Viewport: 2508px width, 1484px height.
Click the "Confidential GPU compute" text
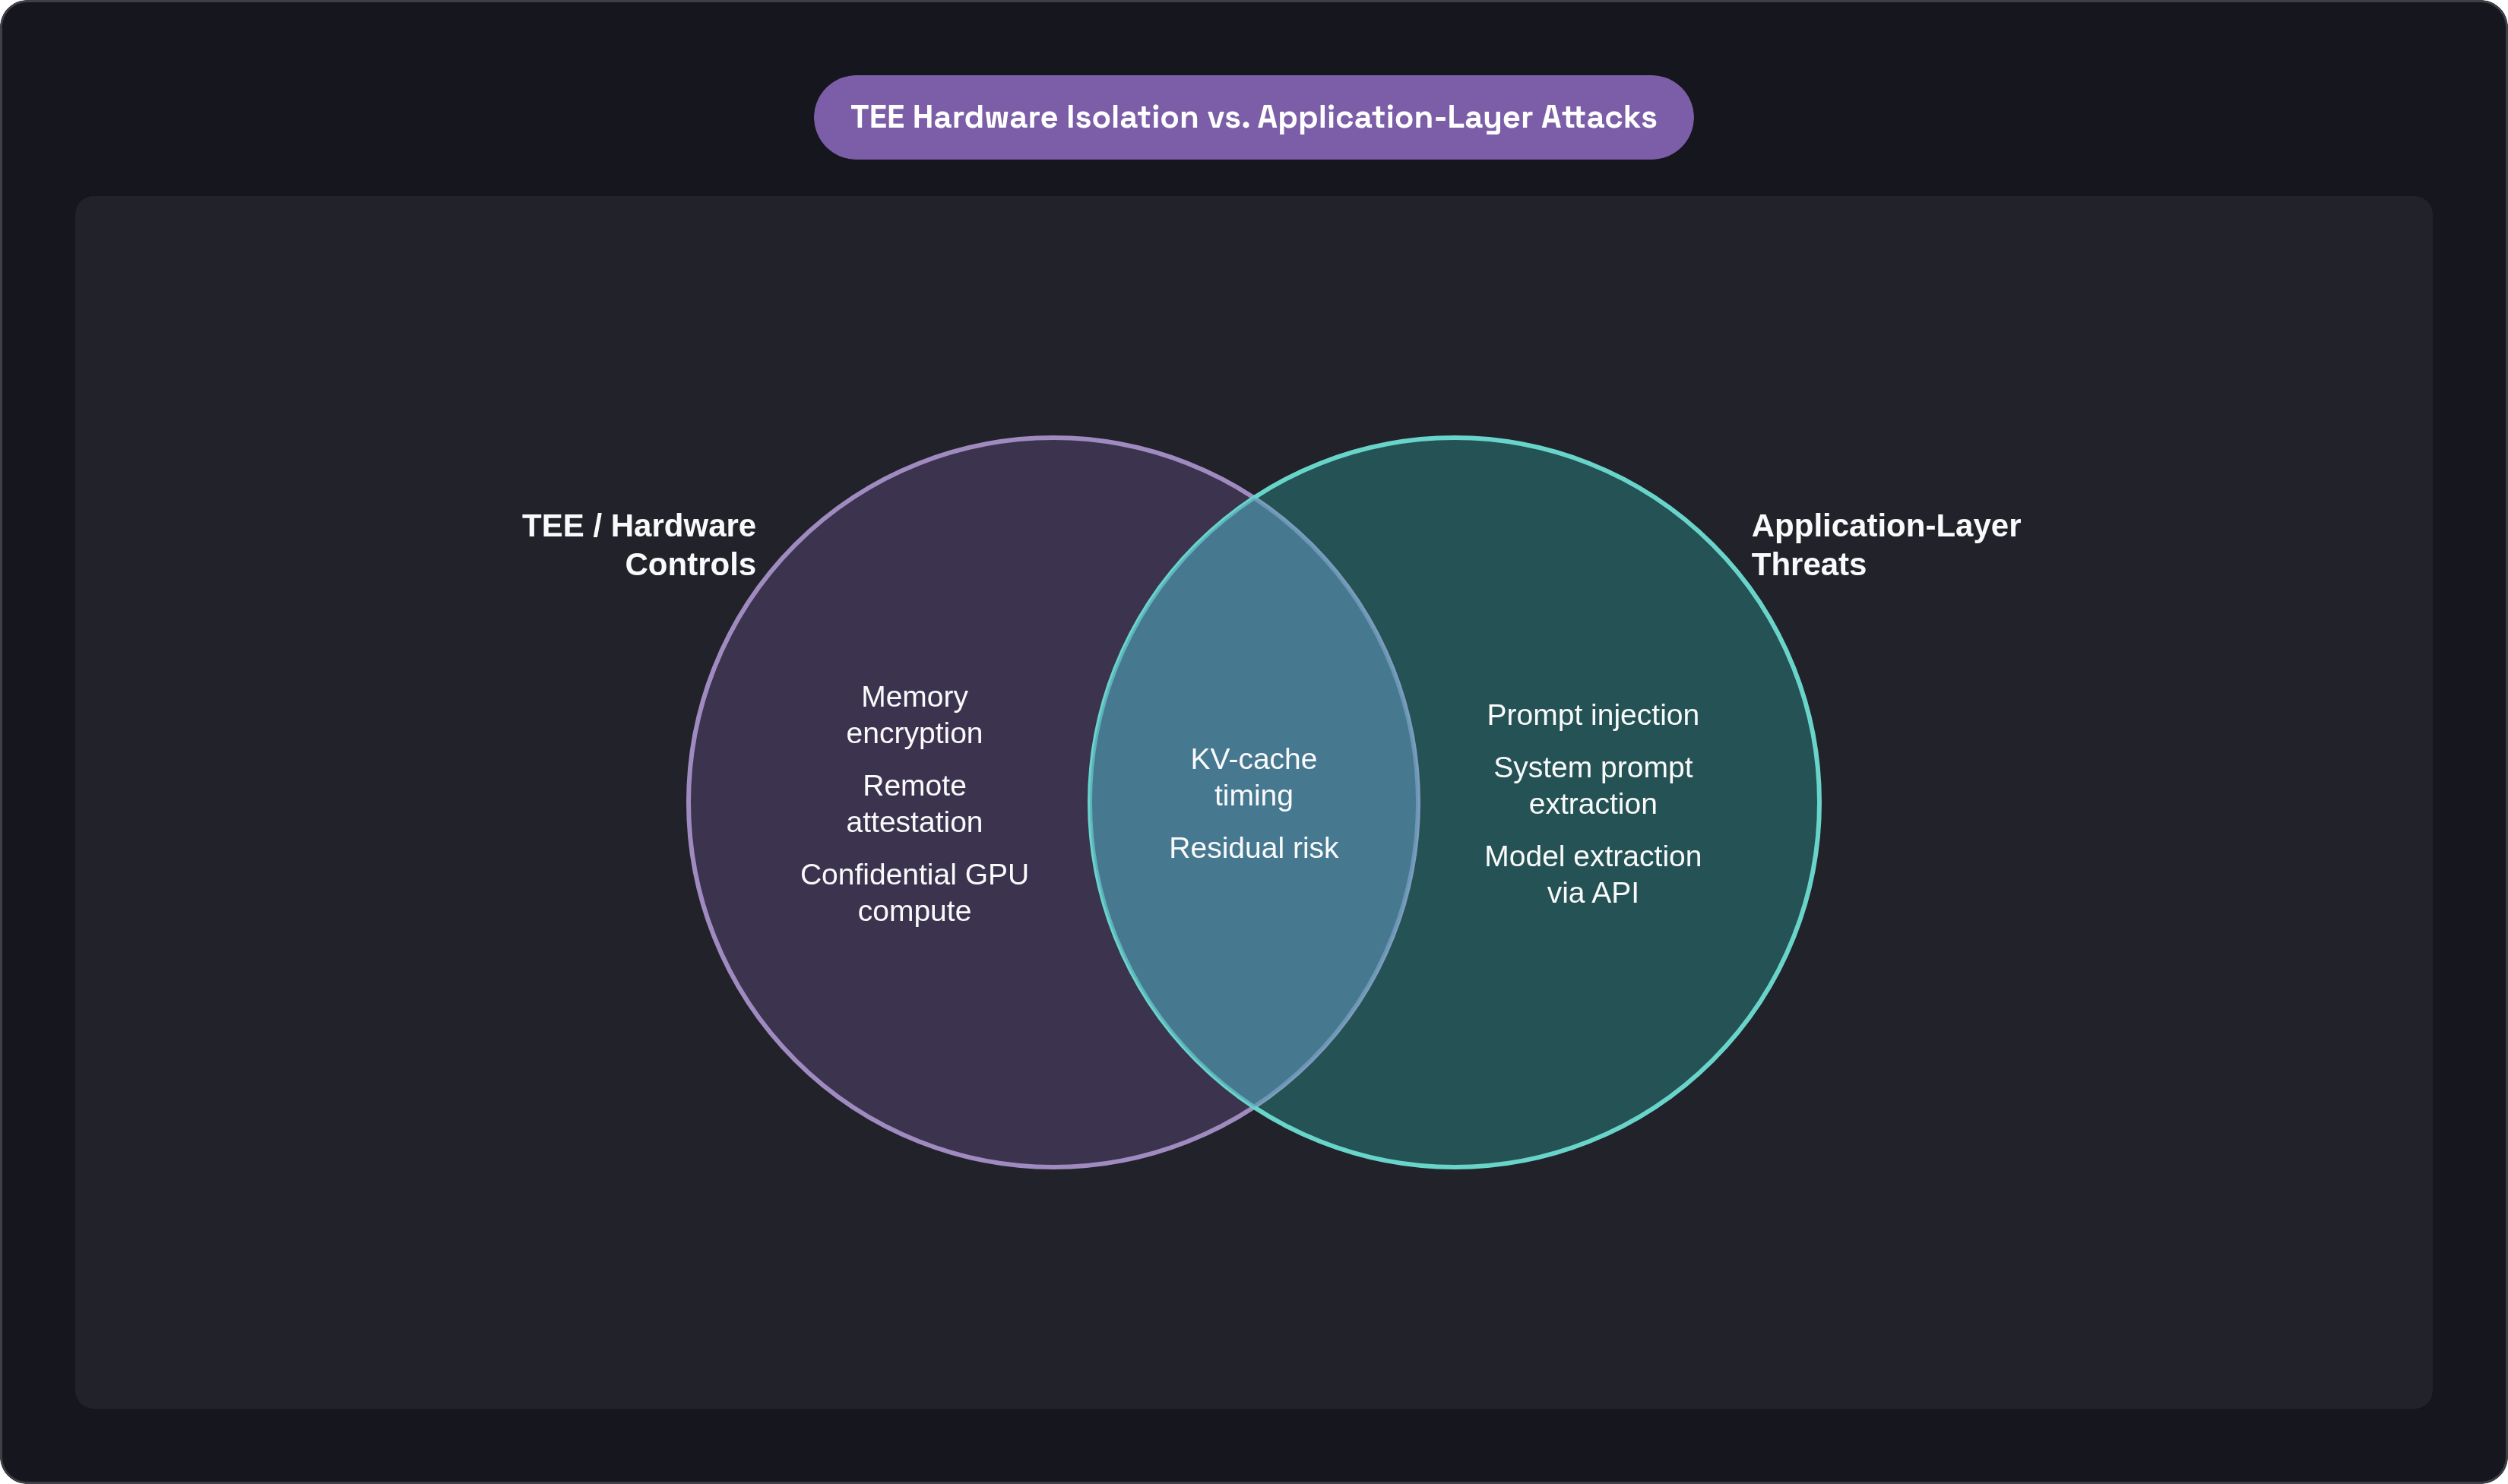click(914, 893)
